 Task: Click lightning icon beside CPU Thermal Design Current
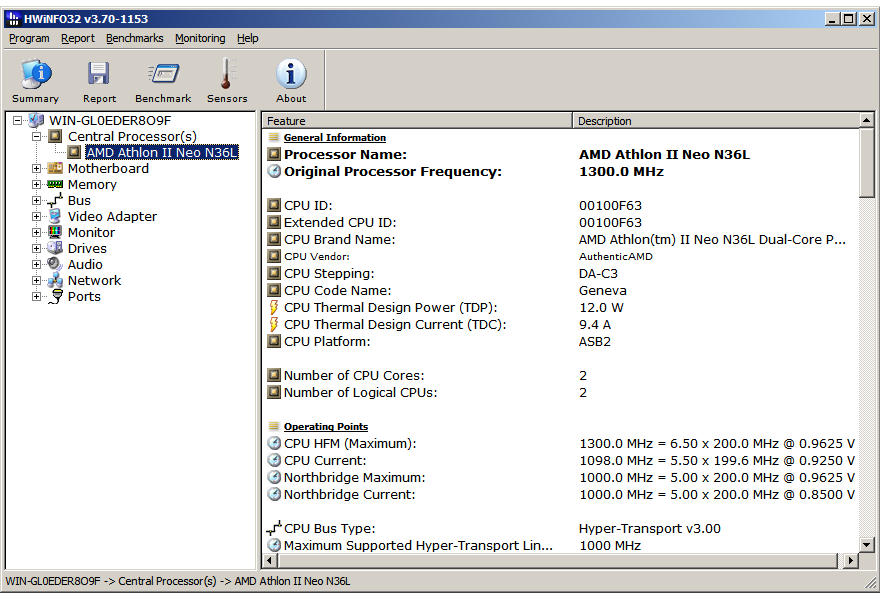[274, 324]
